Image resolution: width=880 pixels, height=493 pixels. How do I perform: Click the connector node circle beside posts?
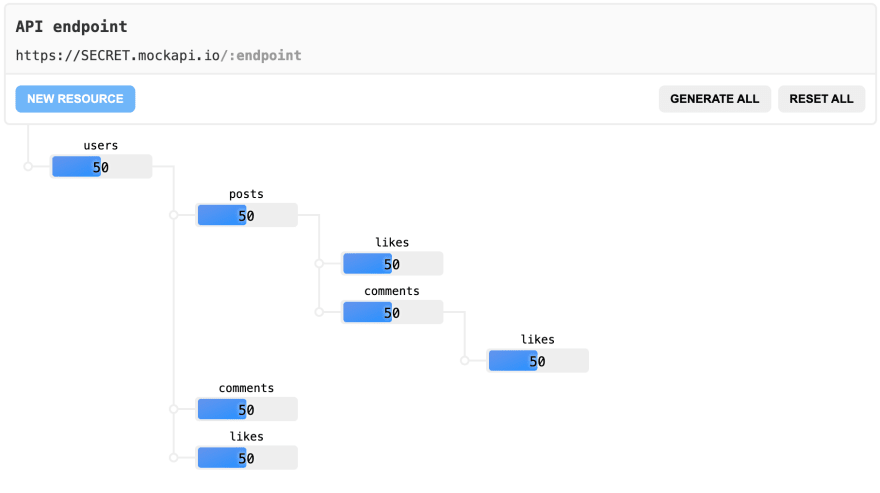pyautogui.click(x=174, y=215)
